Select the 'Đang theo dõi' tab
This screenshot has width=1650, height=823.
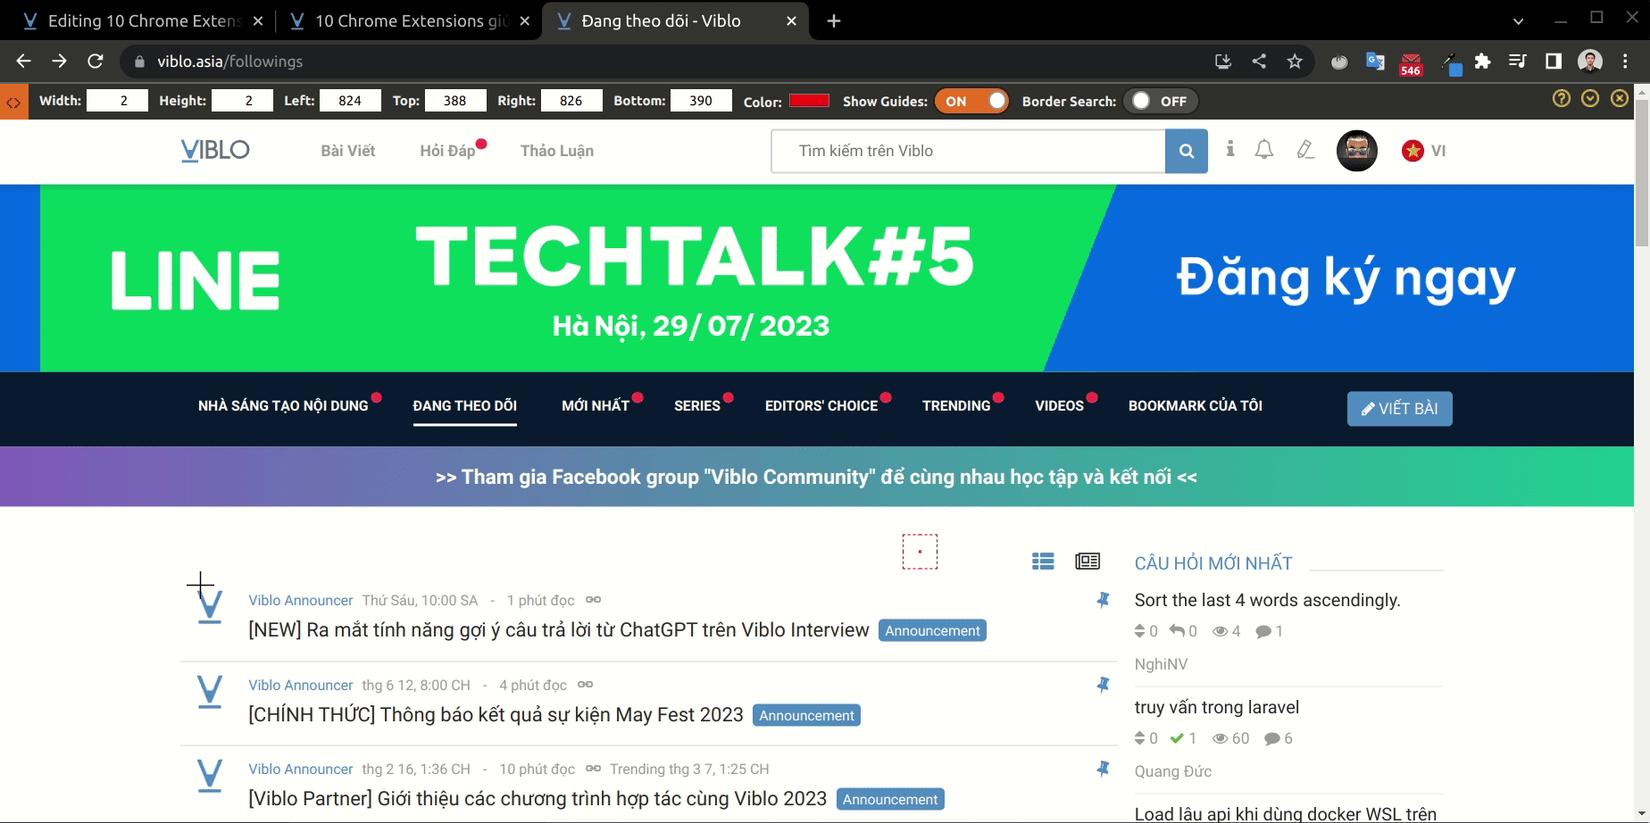pyautogui.click(x=465, y=406)
